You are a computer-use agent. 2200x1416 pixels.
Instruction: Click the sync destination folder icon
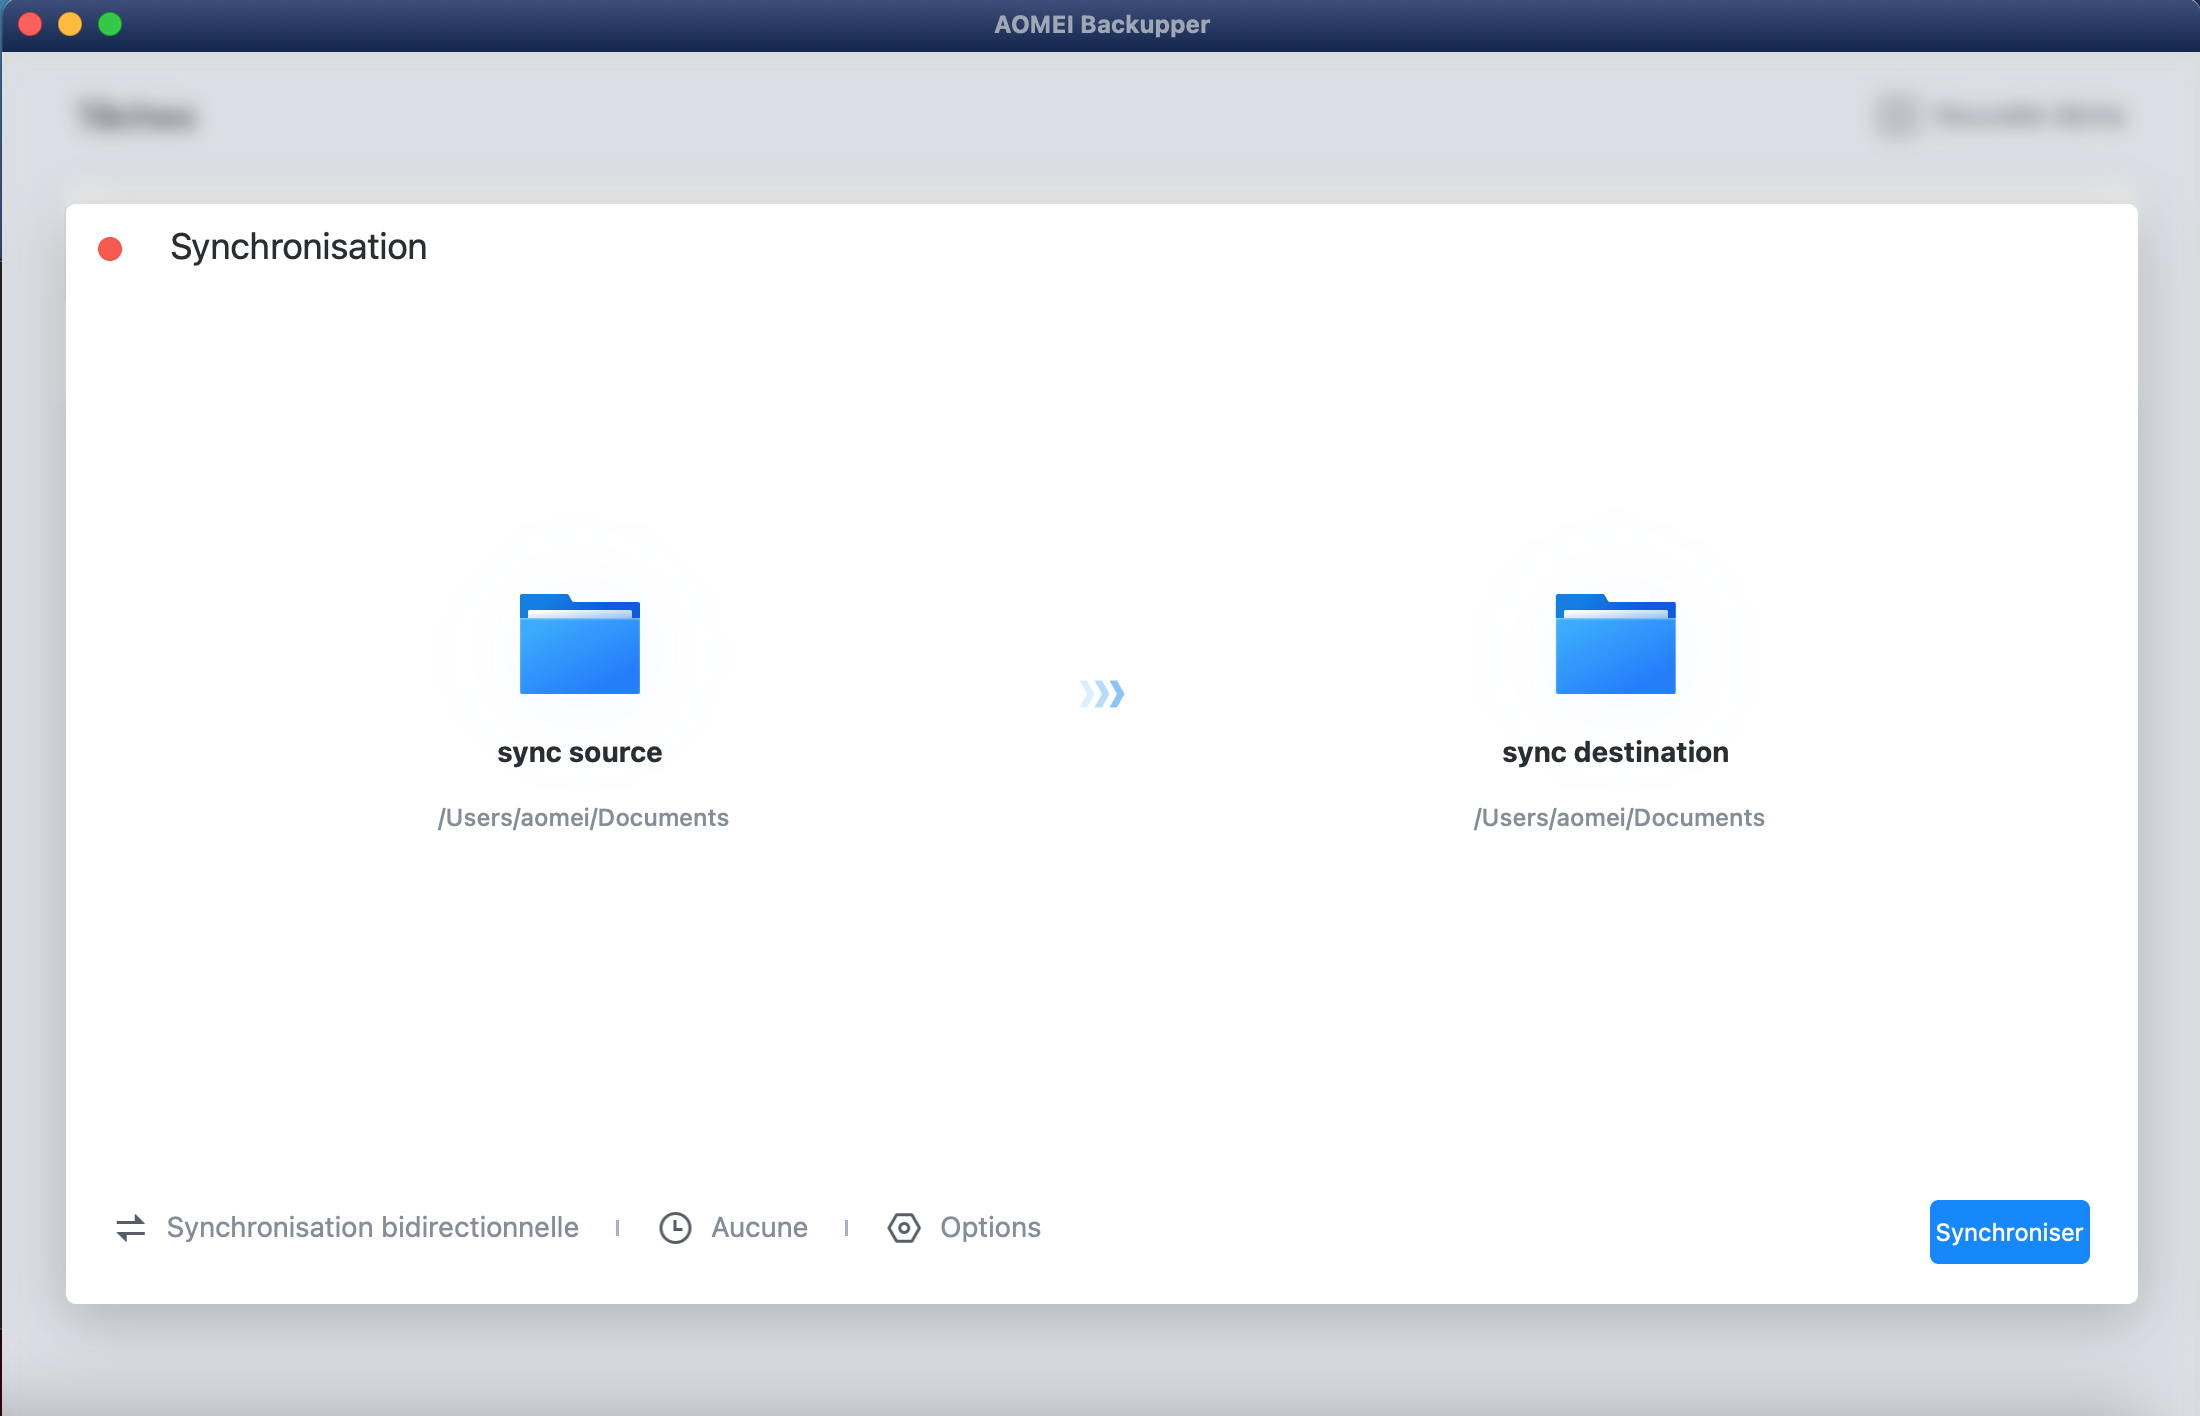point(1615,645)
